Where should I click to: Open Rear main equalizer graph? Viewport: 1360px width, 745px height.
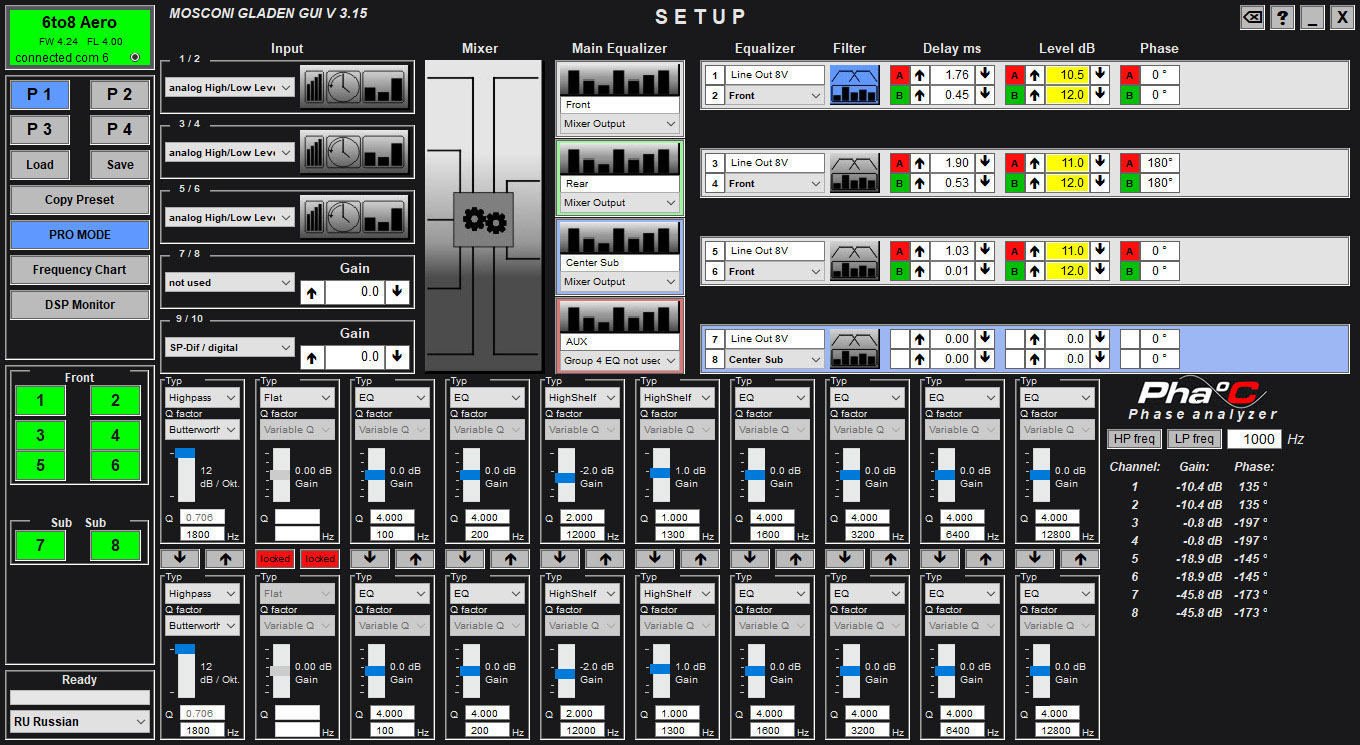point(619,159)
